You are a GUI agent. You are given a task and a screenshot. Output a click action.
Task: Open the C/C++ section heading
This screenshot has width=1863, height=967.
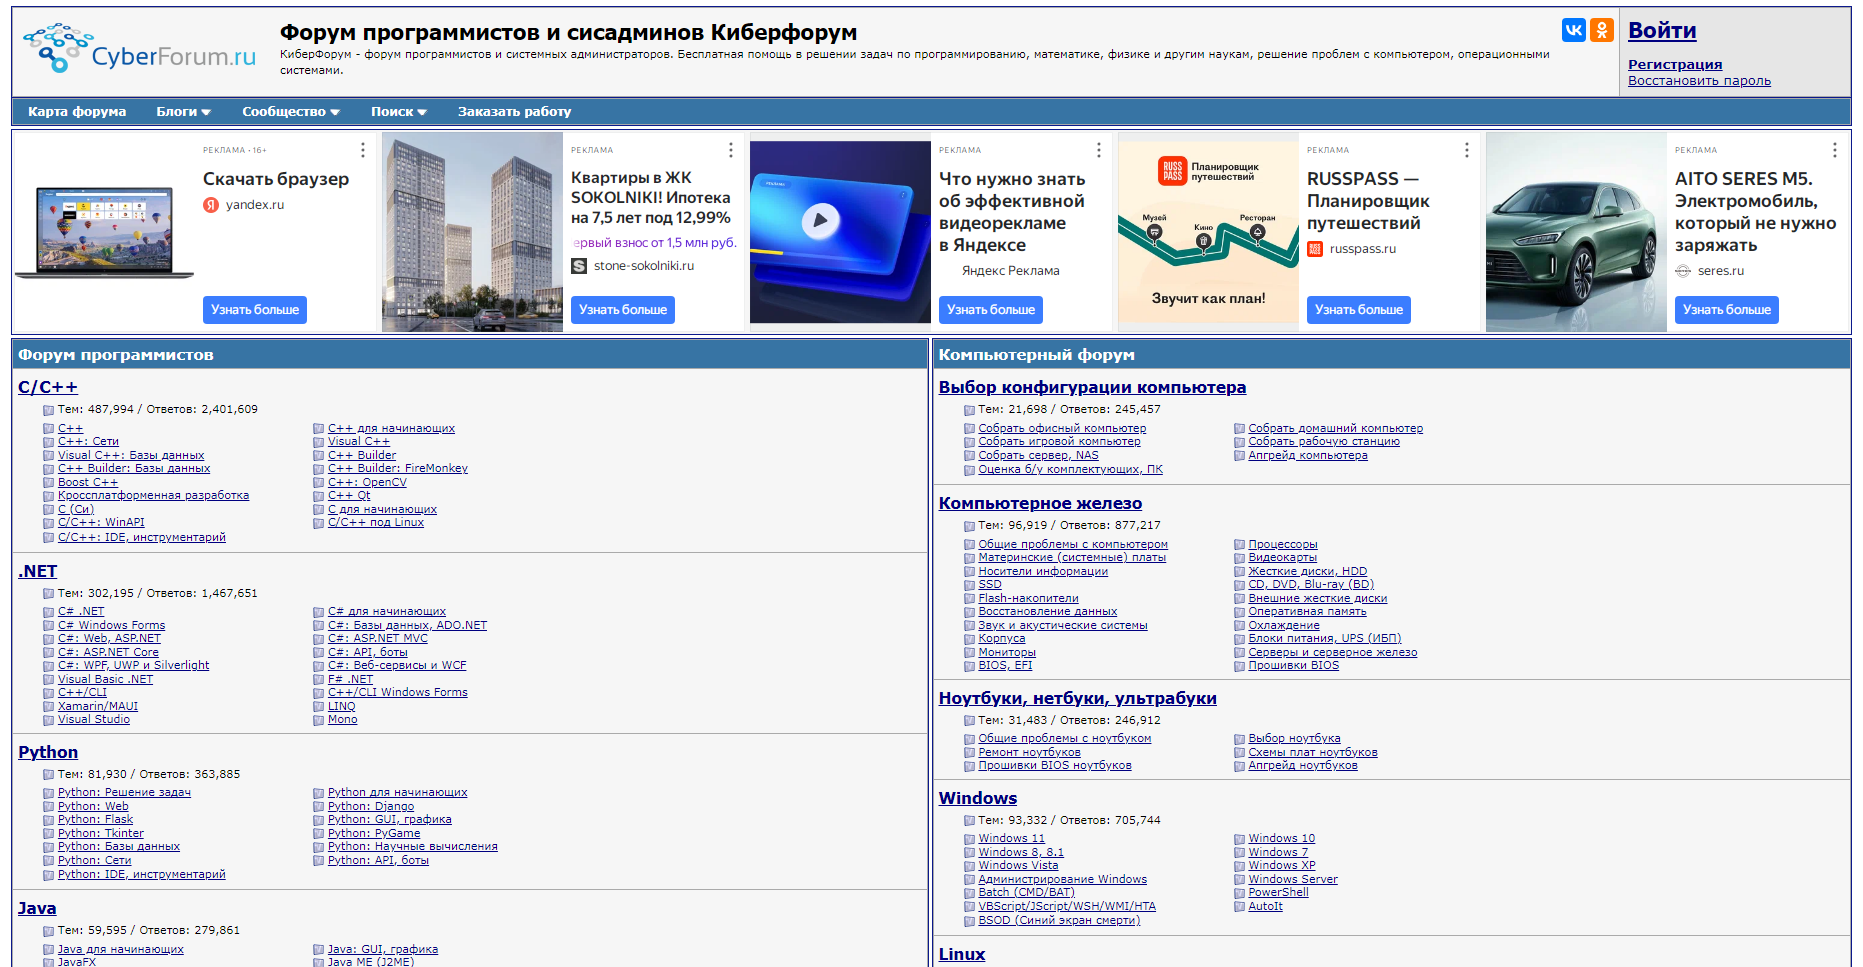(48, 387)
